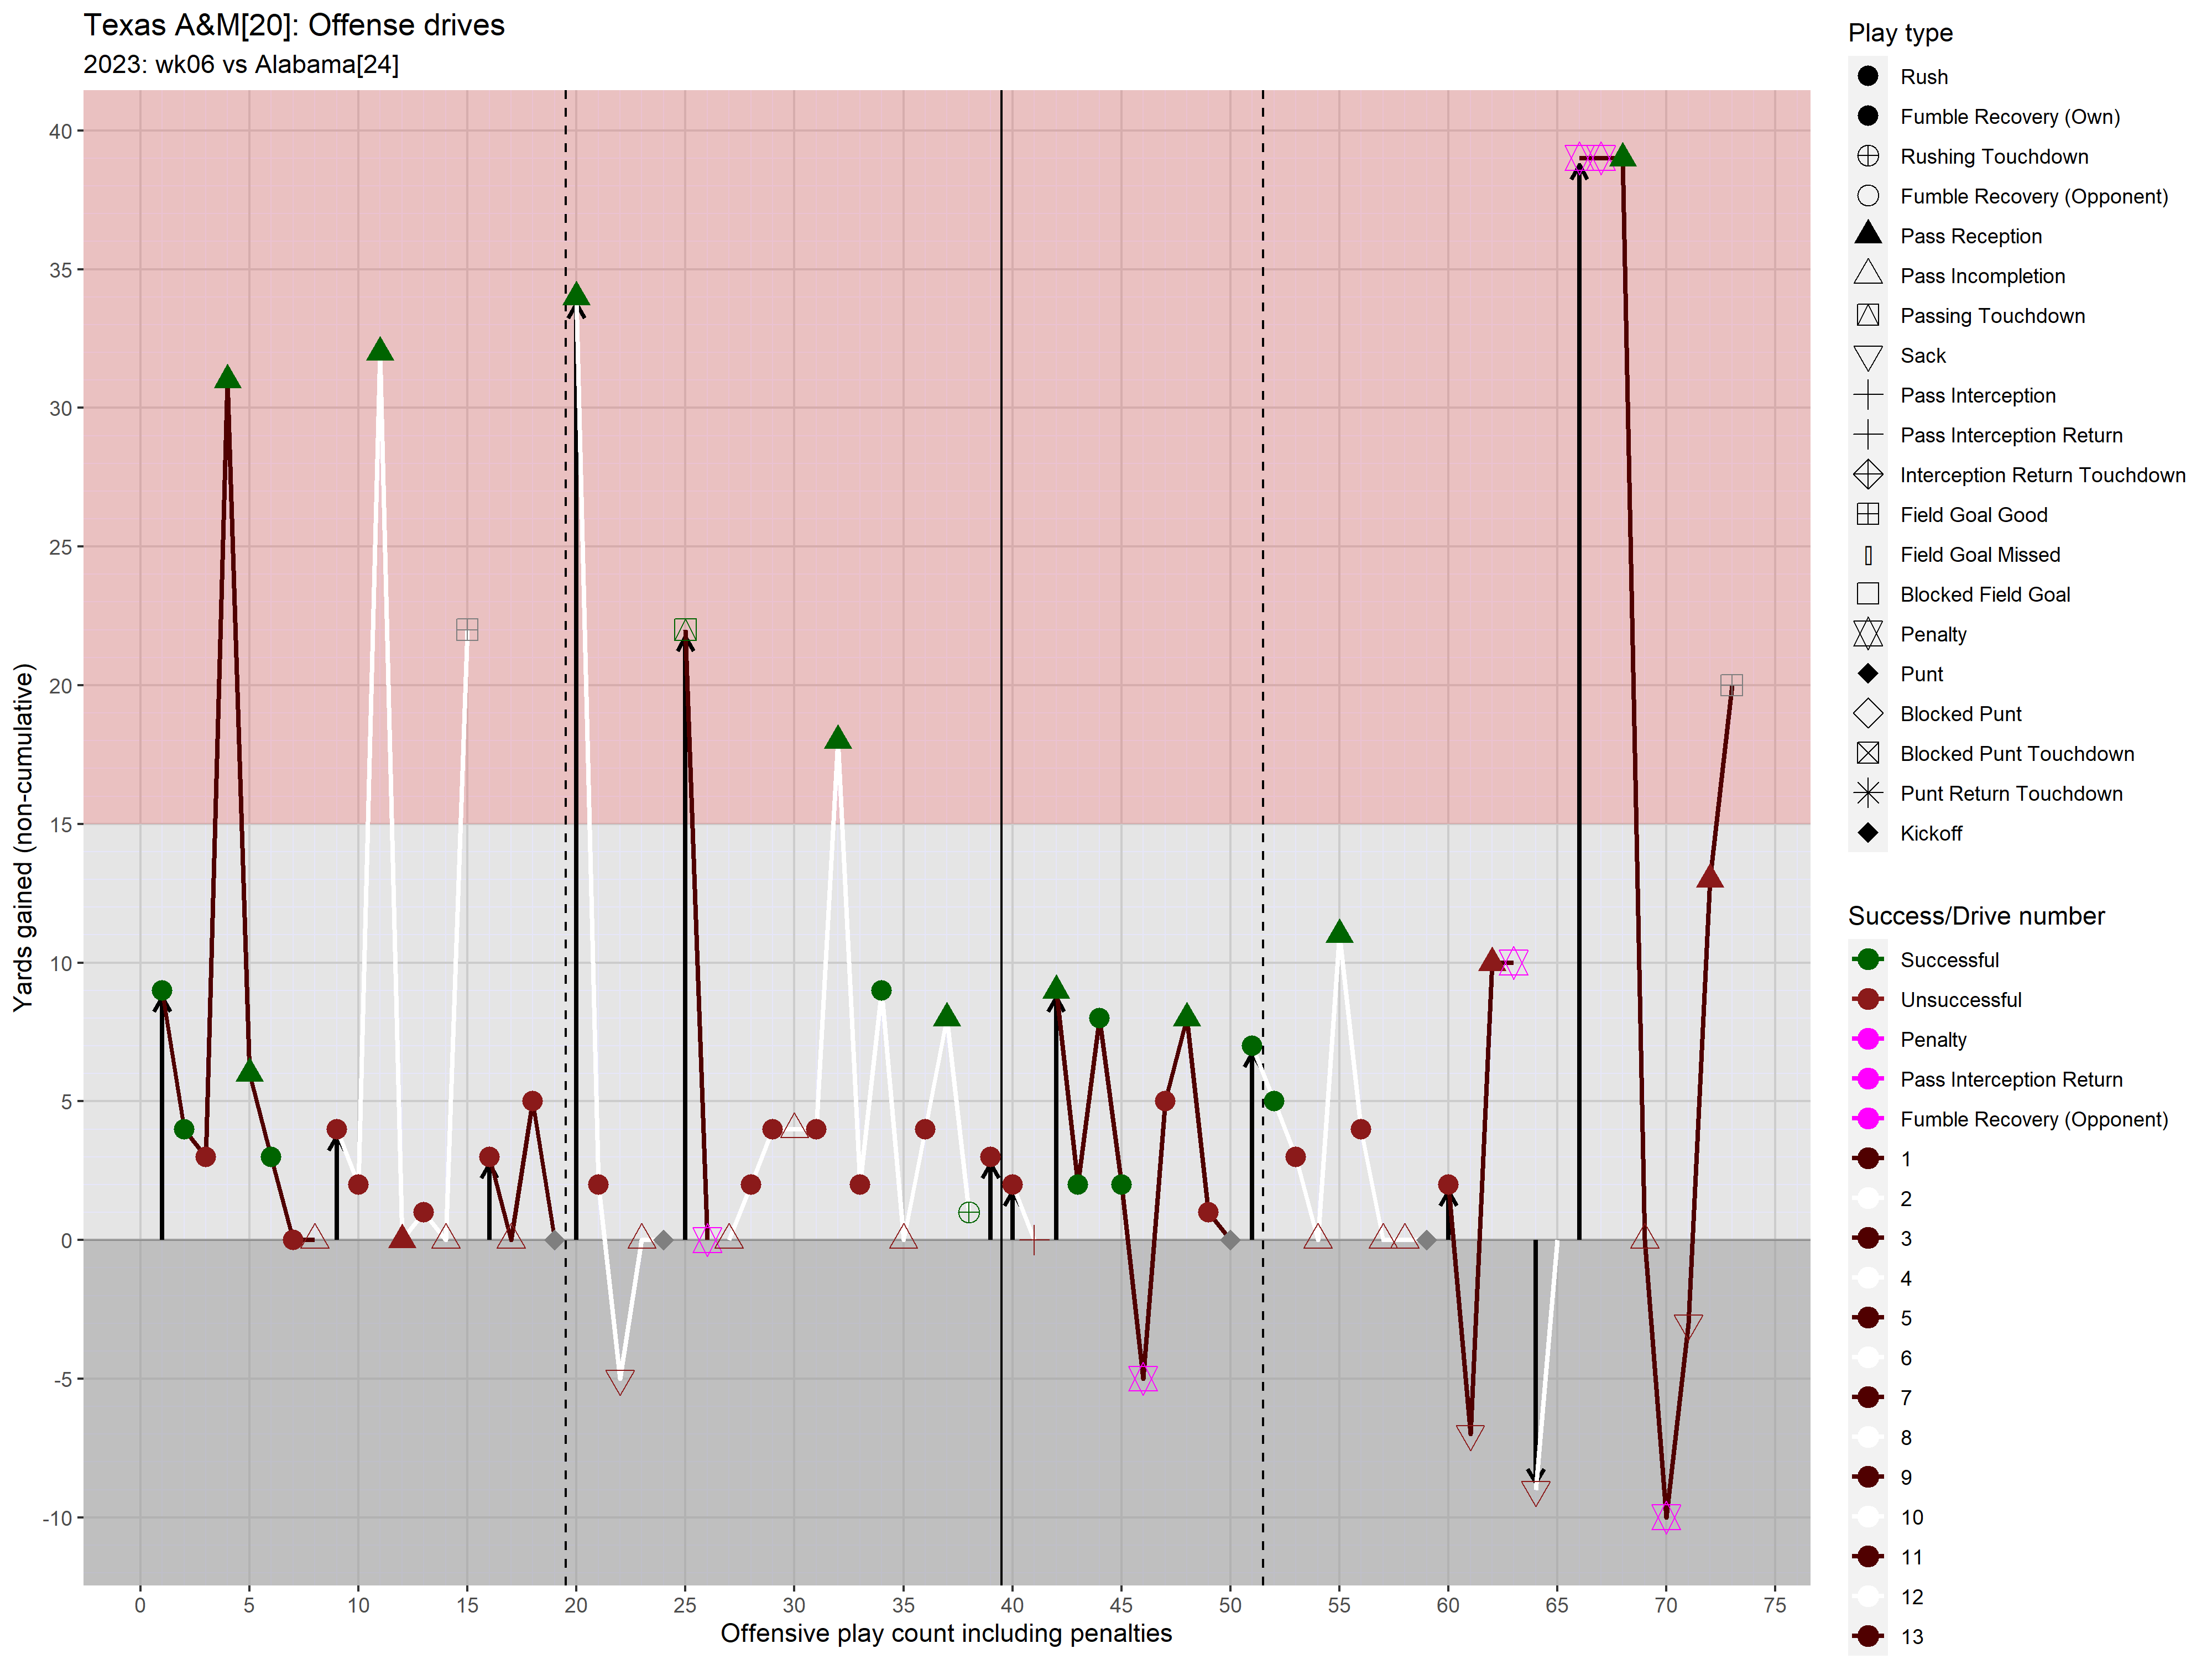The width and height of the screenshot is (2212, 1659).
Task: Click the green Successful legend swatch
Action: 1867,960
